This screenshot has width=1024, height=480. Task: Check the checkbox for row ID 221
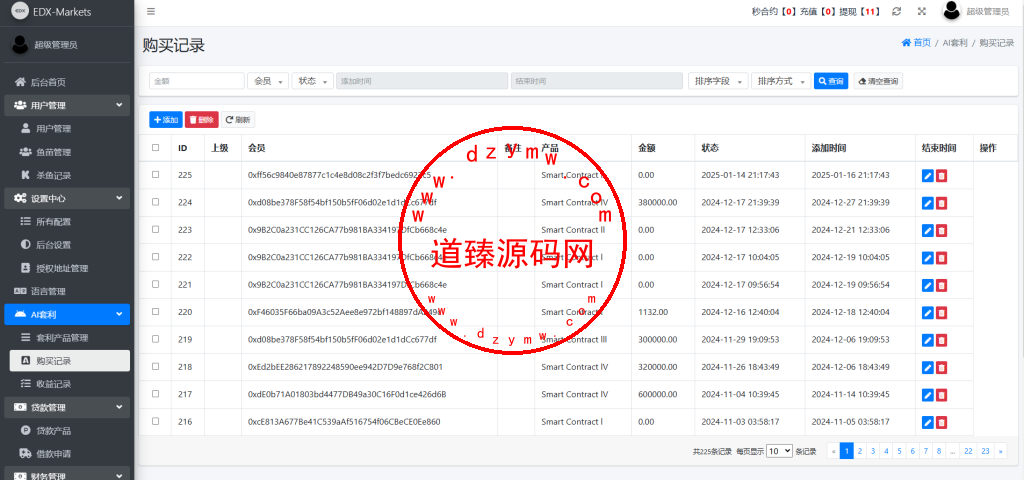[x=155, y=284]
